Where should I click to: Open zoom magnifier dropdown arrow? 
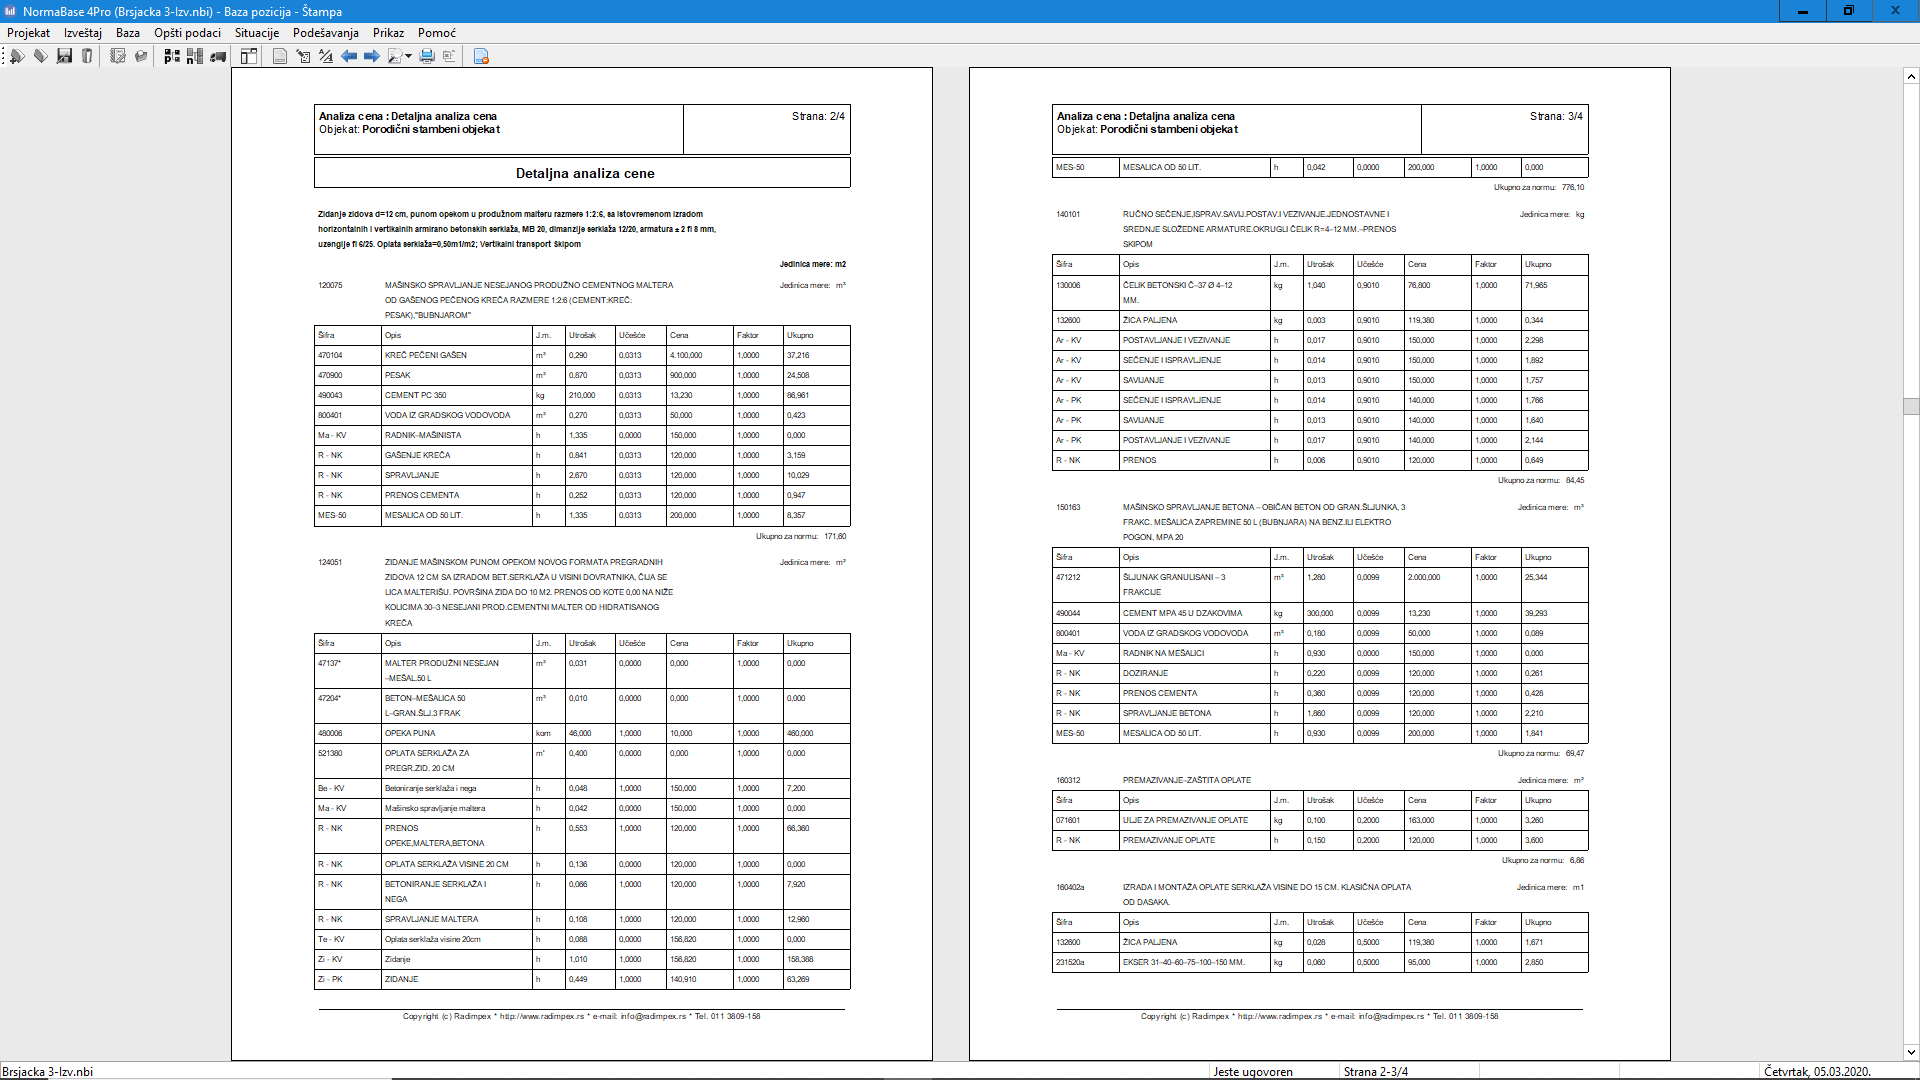[x=408, y=56]
